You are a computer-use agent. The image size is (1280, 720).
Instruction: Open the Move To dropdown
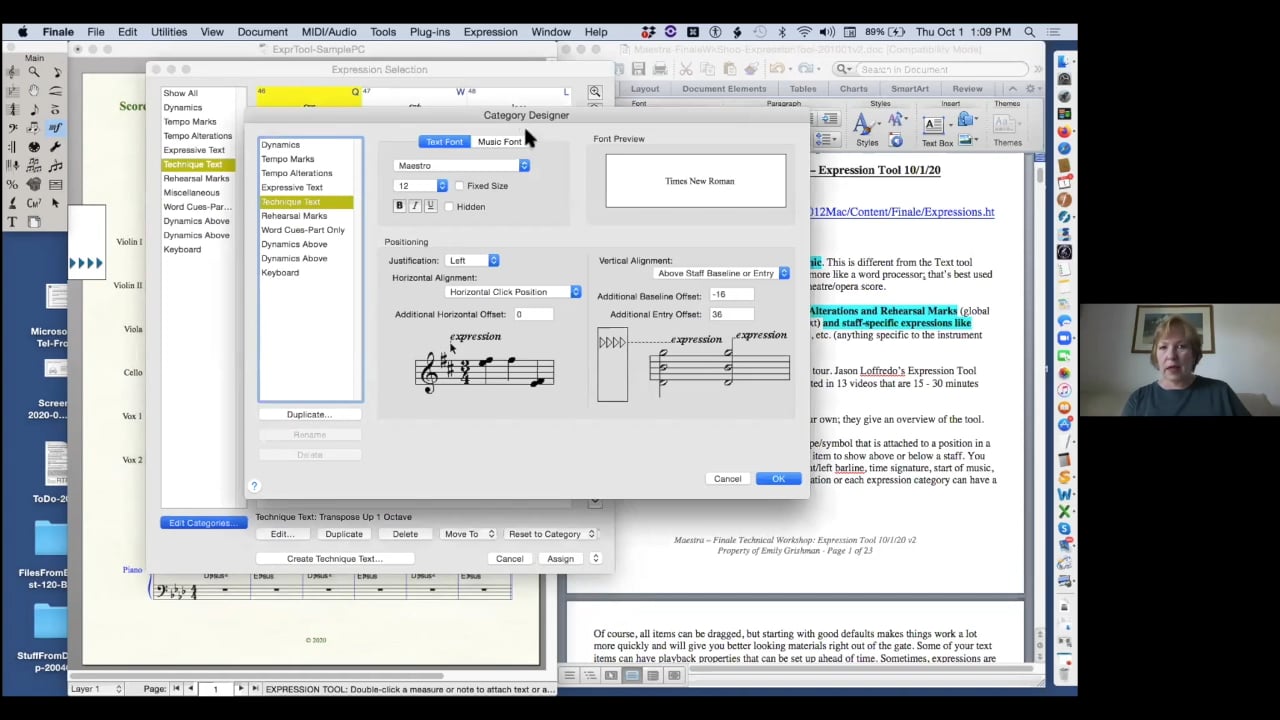pos(468,534)
